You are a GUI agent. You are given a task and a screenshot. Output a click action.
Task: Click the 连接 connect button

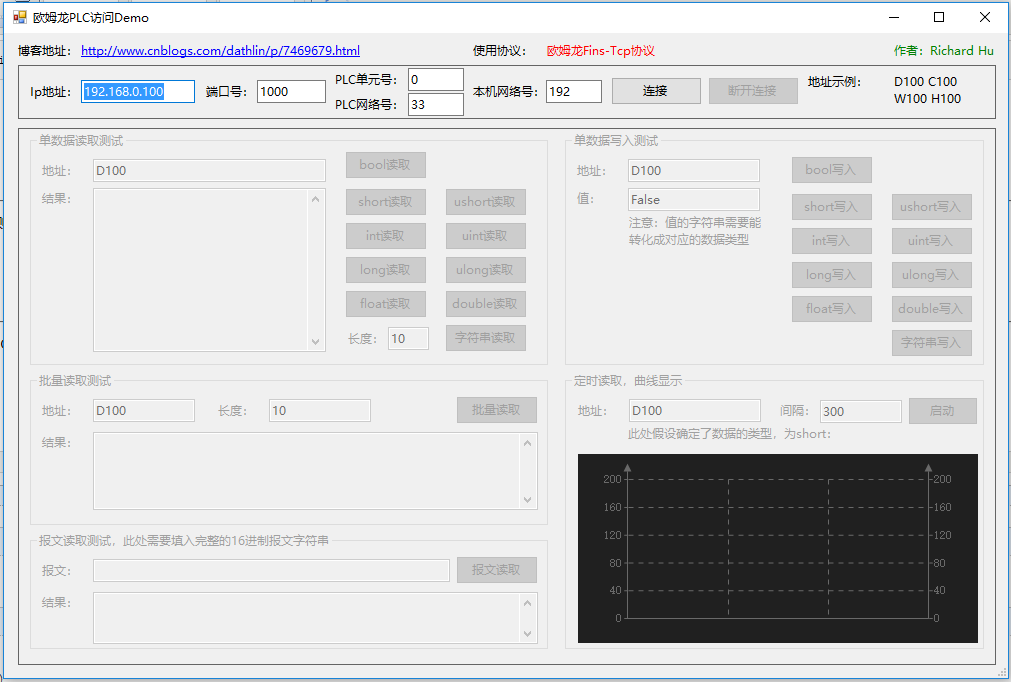tap(656, 91)
